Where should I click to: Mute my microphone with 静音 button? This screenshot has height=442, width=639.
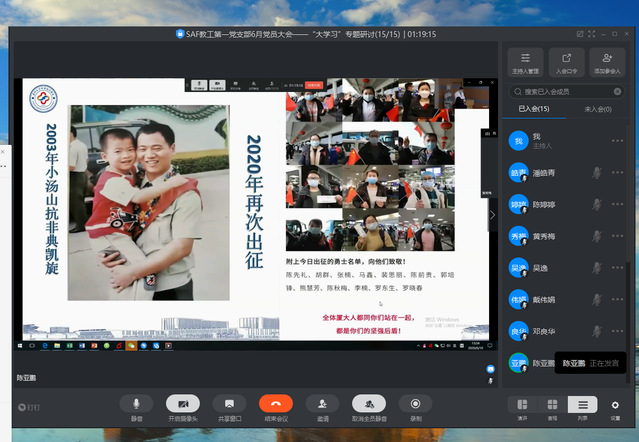tap(137, 404)
